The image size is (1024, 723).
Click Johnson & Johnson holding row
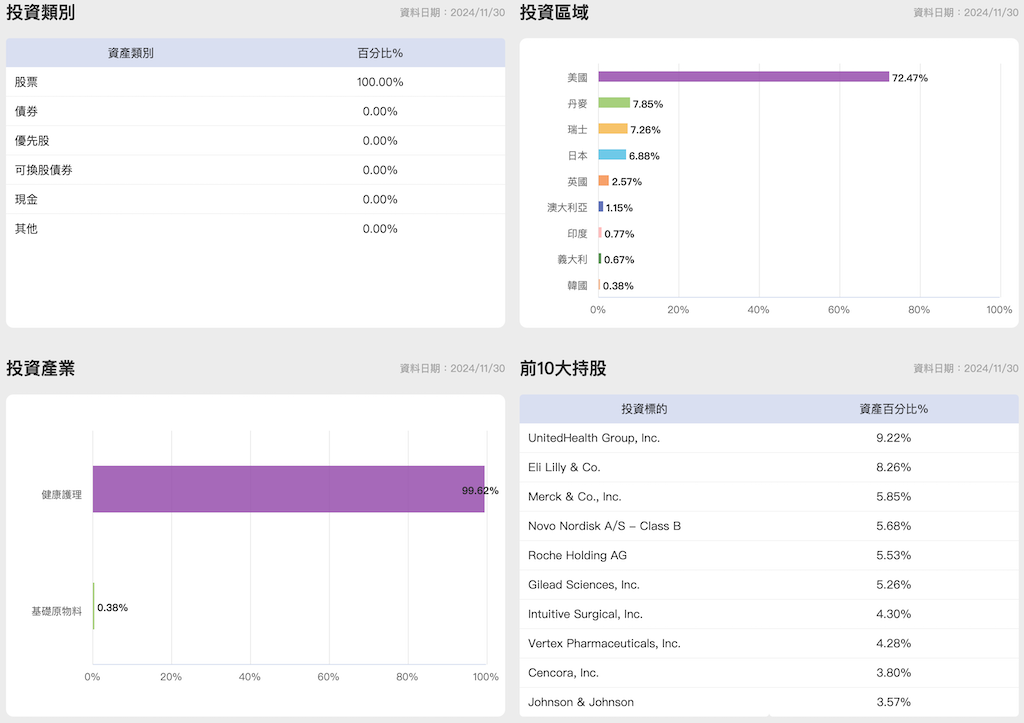pos(581,702)
